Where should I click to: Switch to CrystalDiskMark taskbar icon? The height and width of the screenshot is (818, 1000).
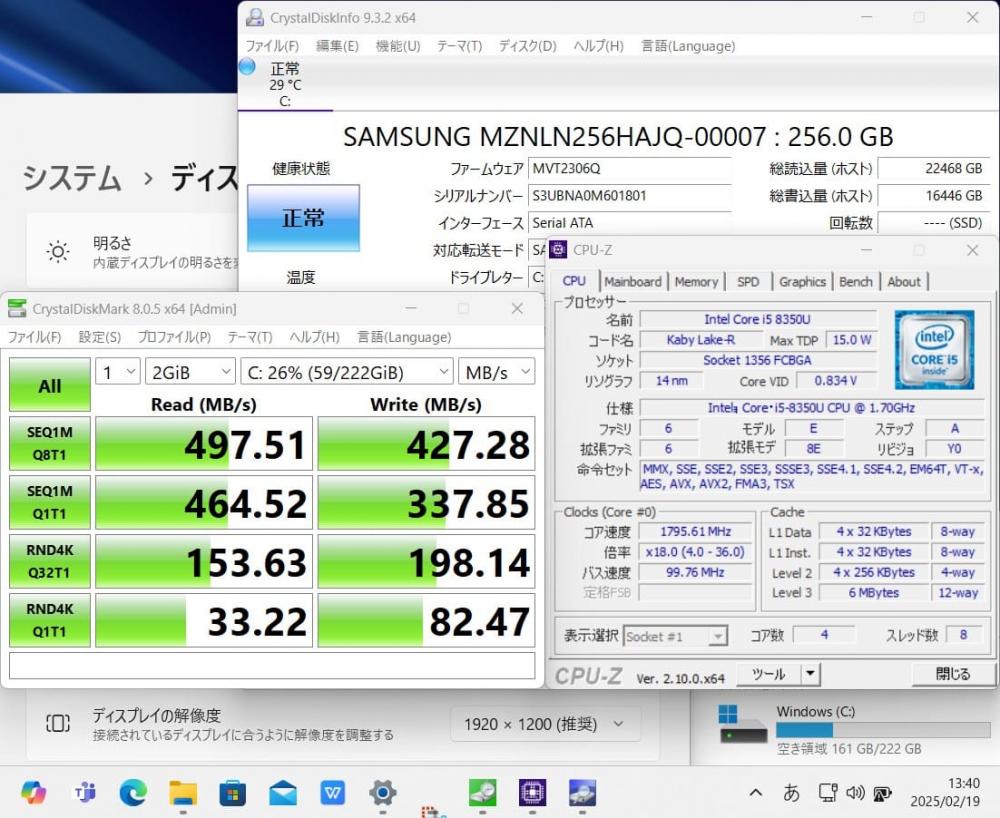(x=483, y=793)
